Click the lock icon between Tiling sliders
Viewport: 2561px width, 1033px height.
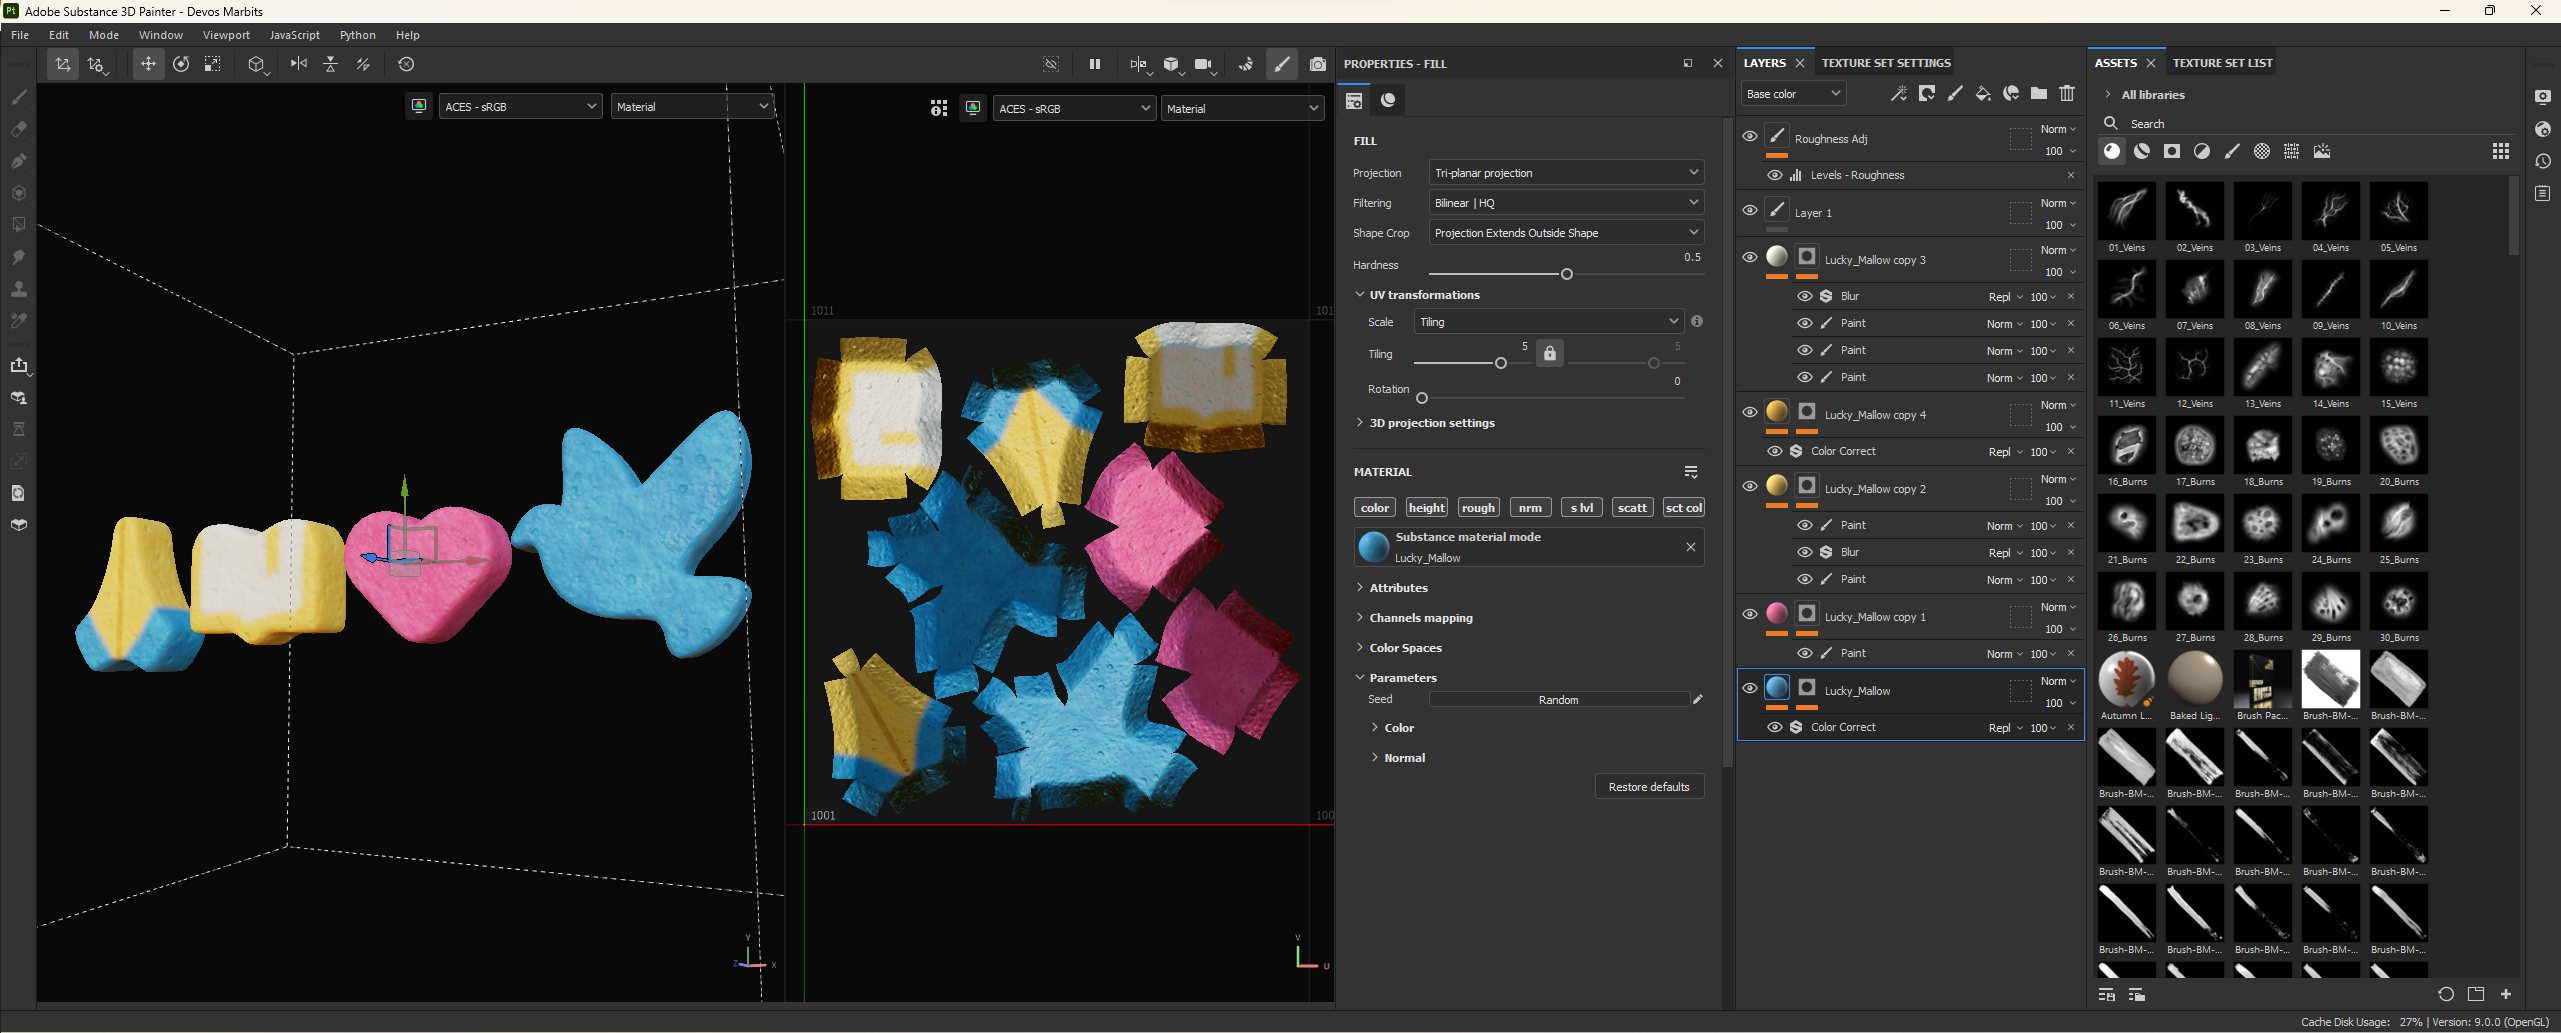tap(1550, 353)
